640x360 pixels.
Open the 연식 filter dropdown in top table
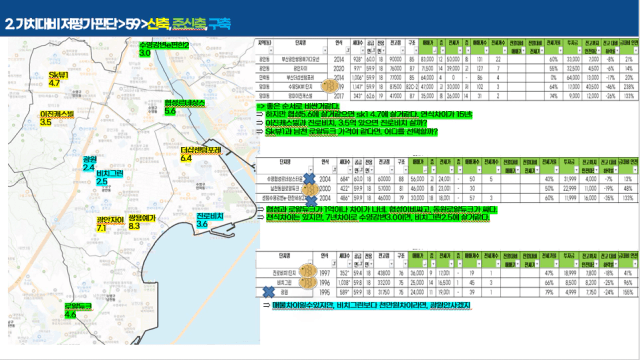click(348, 50)
